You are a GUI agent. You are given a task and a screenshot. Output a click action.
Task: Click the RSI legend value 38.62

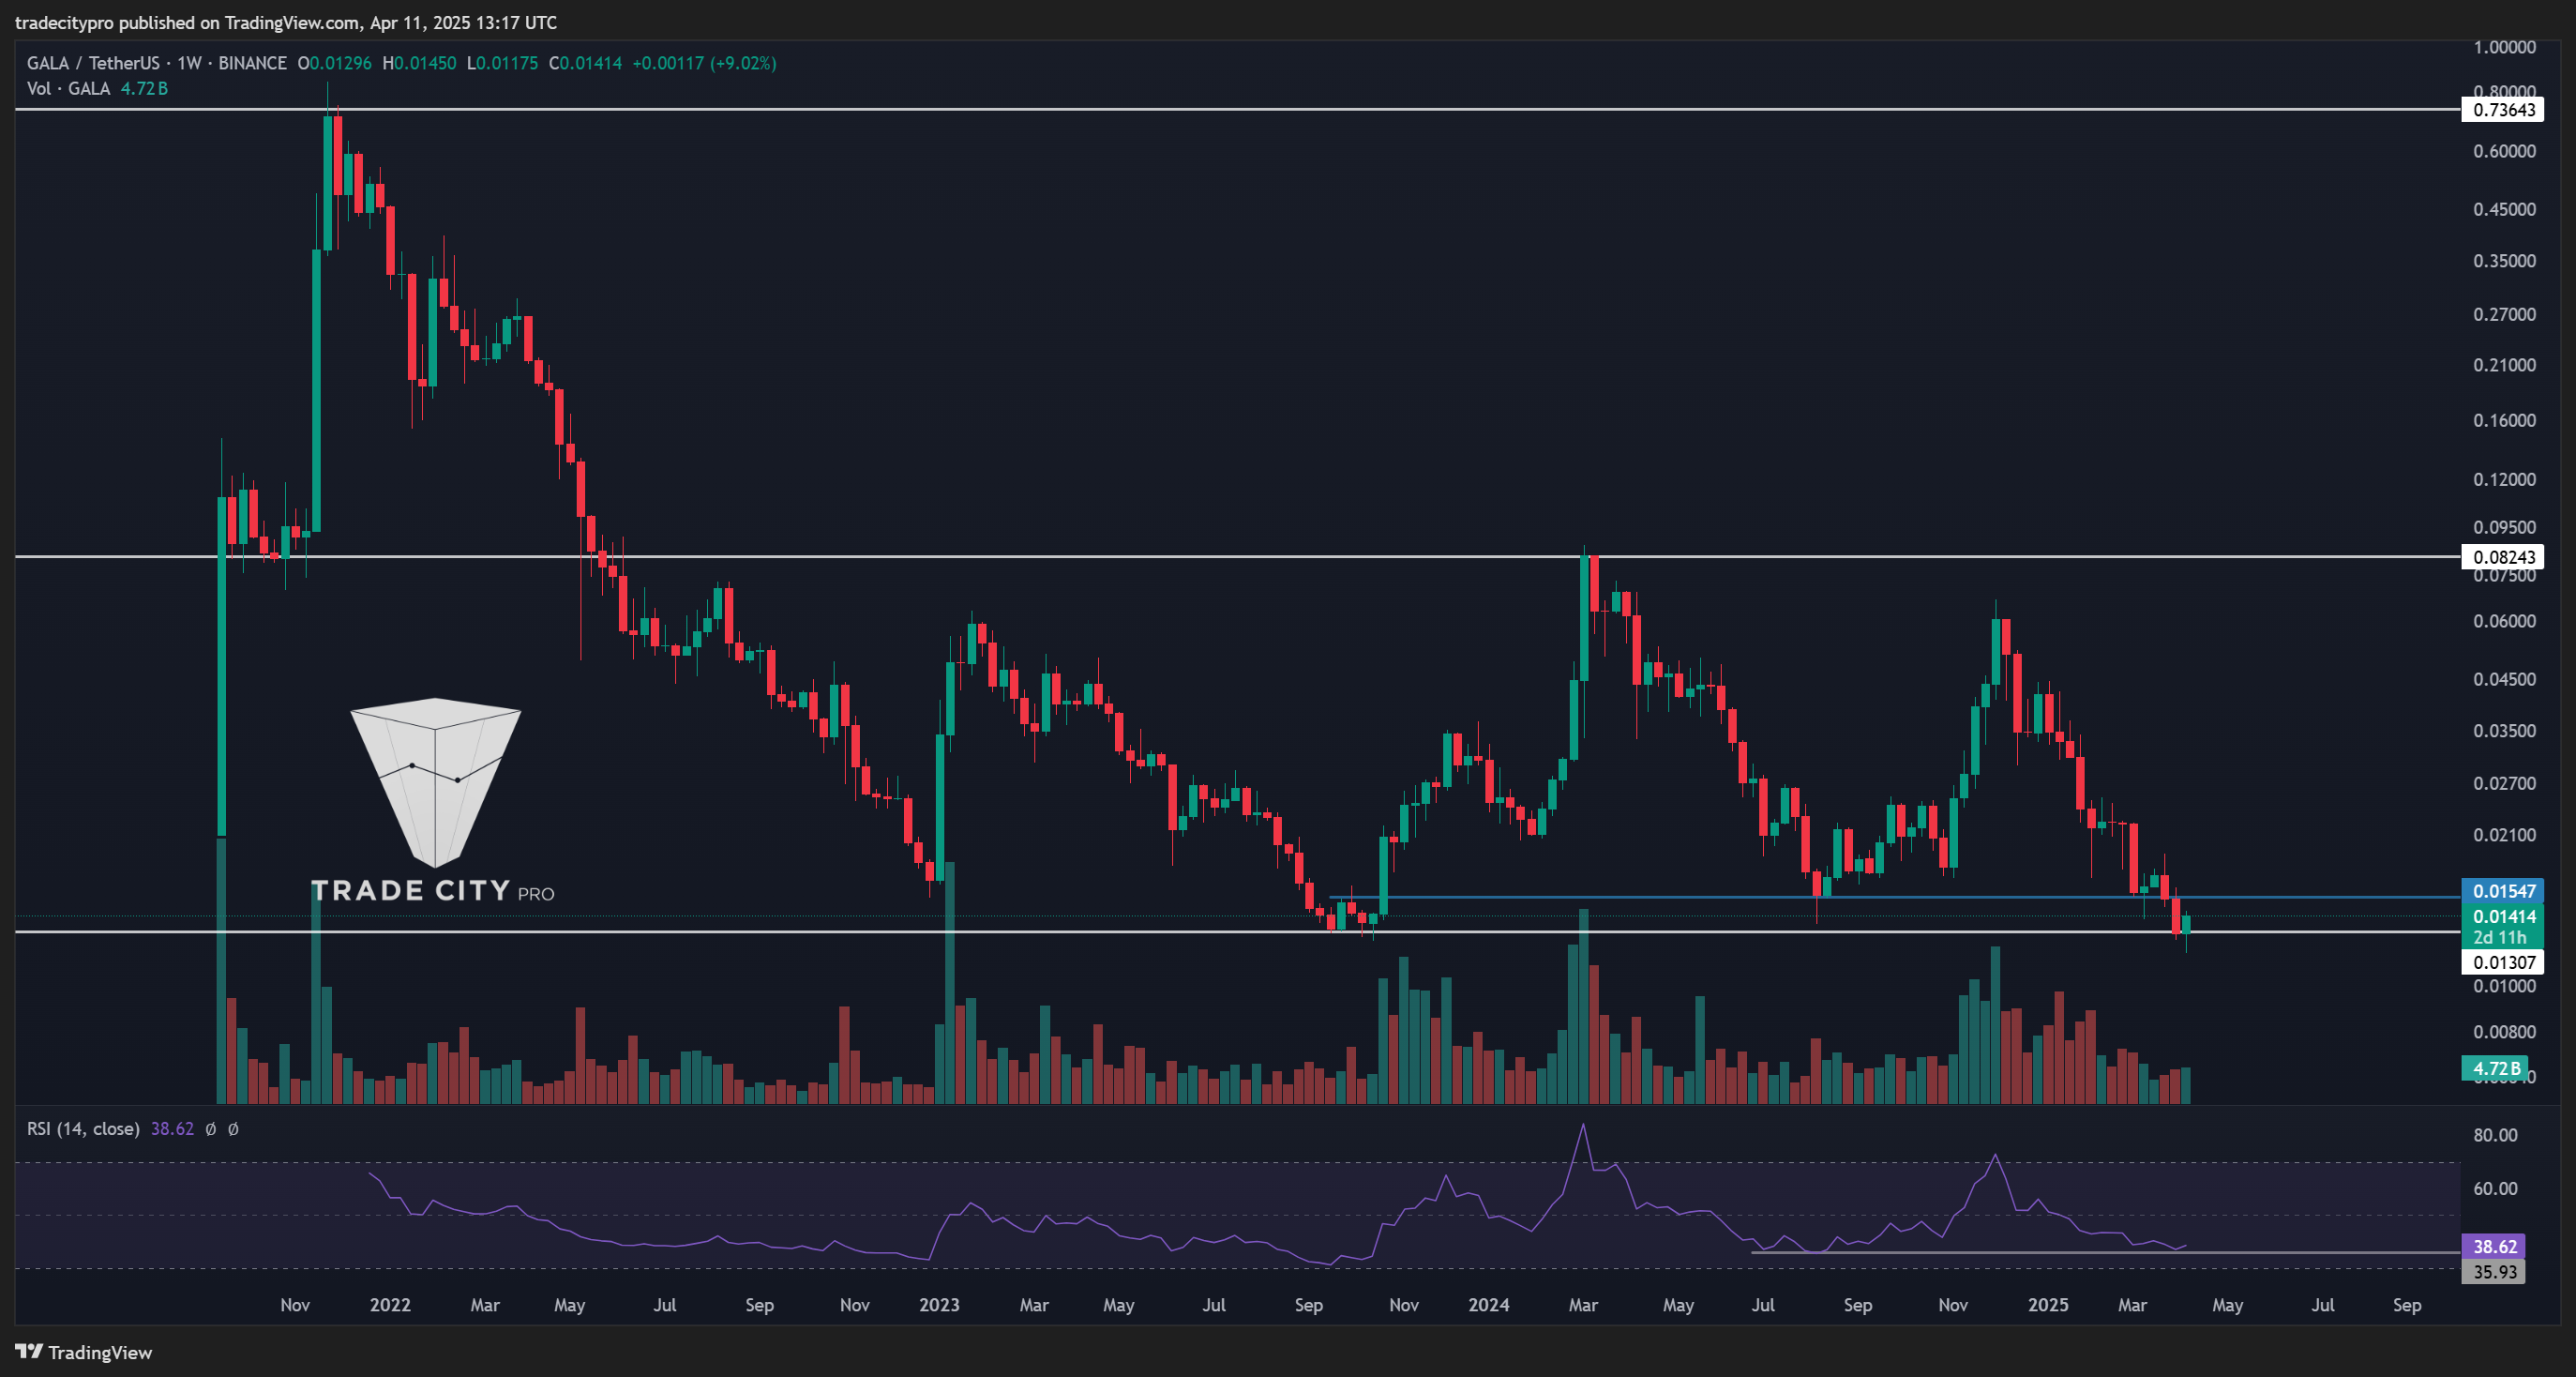point(172,1129)
